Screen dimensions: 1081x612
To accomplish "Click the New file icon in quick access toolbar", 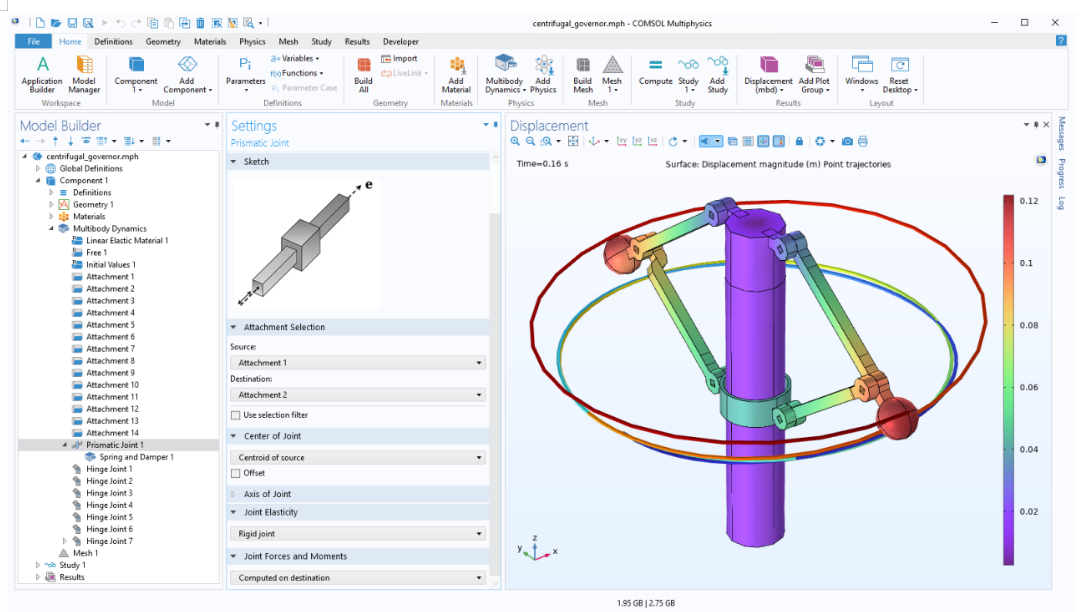I will (x=40, y=23).
